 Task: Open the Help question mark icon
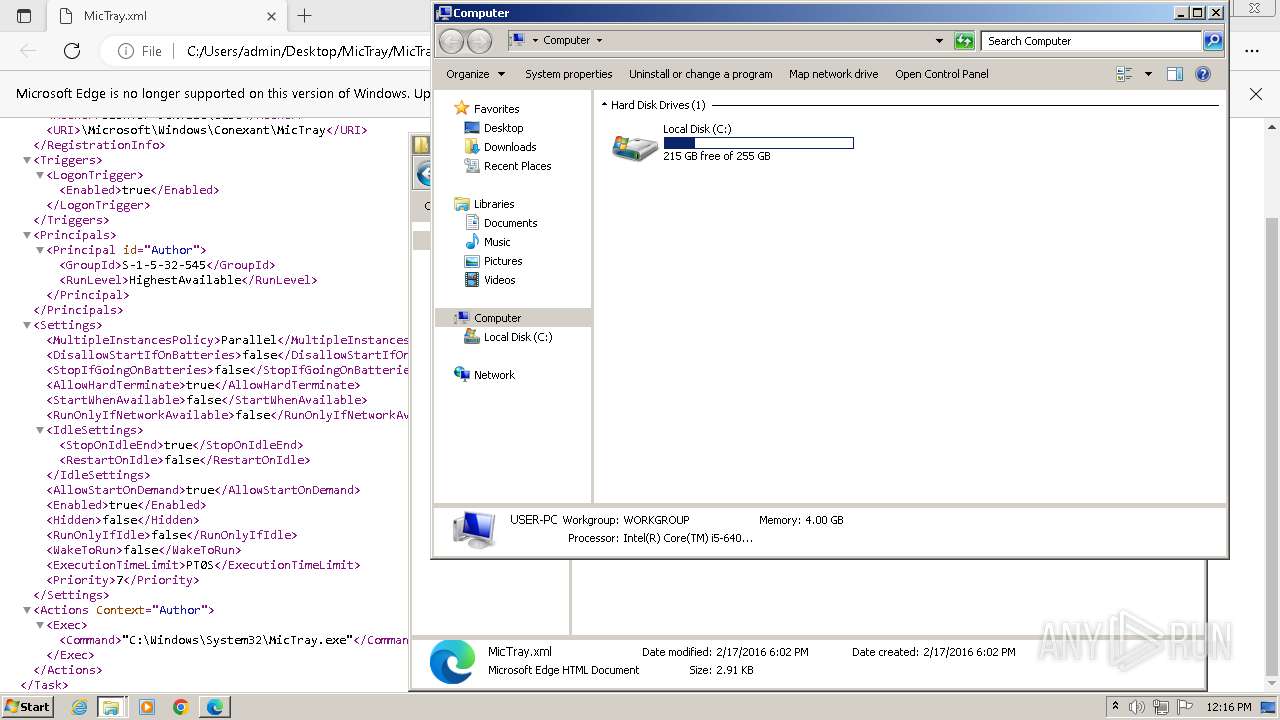[1203, 74]
